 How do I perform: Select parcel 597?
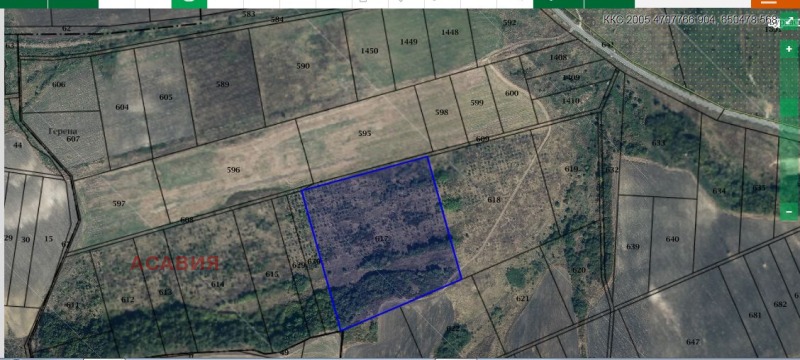click(x=119, y=203)
